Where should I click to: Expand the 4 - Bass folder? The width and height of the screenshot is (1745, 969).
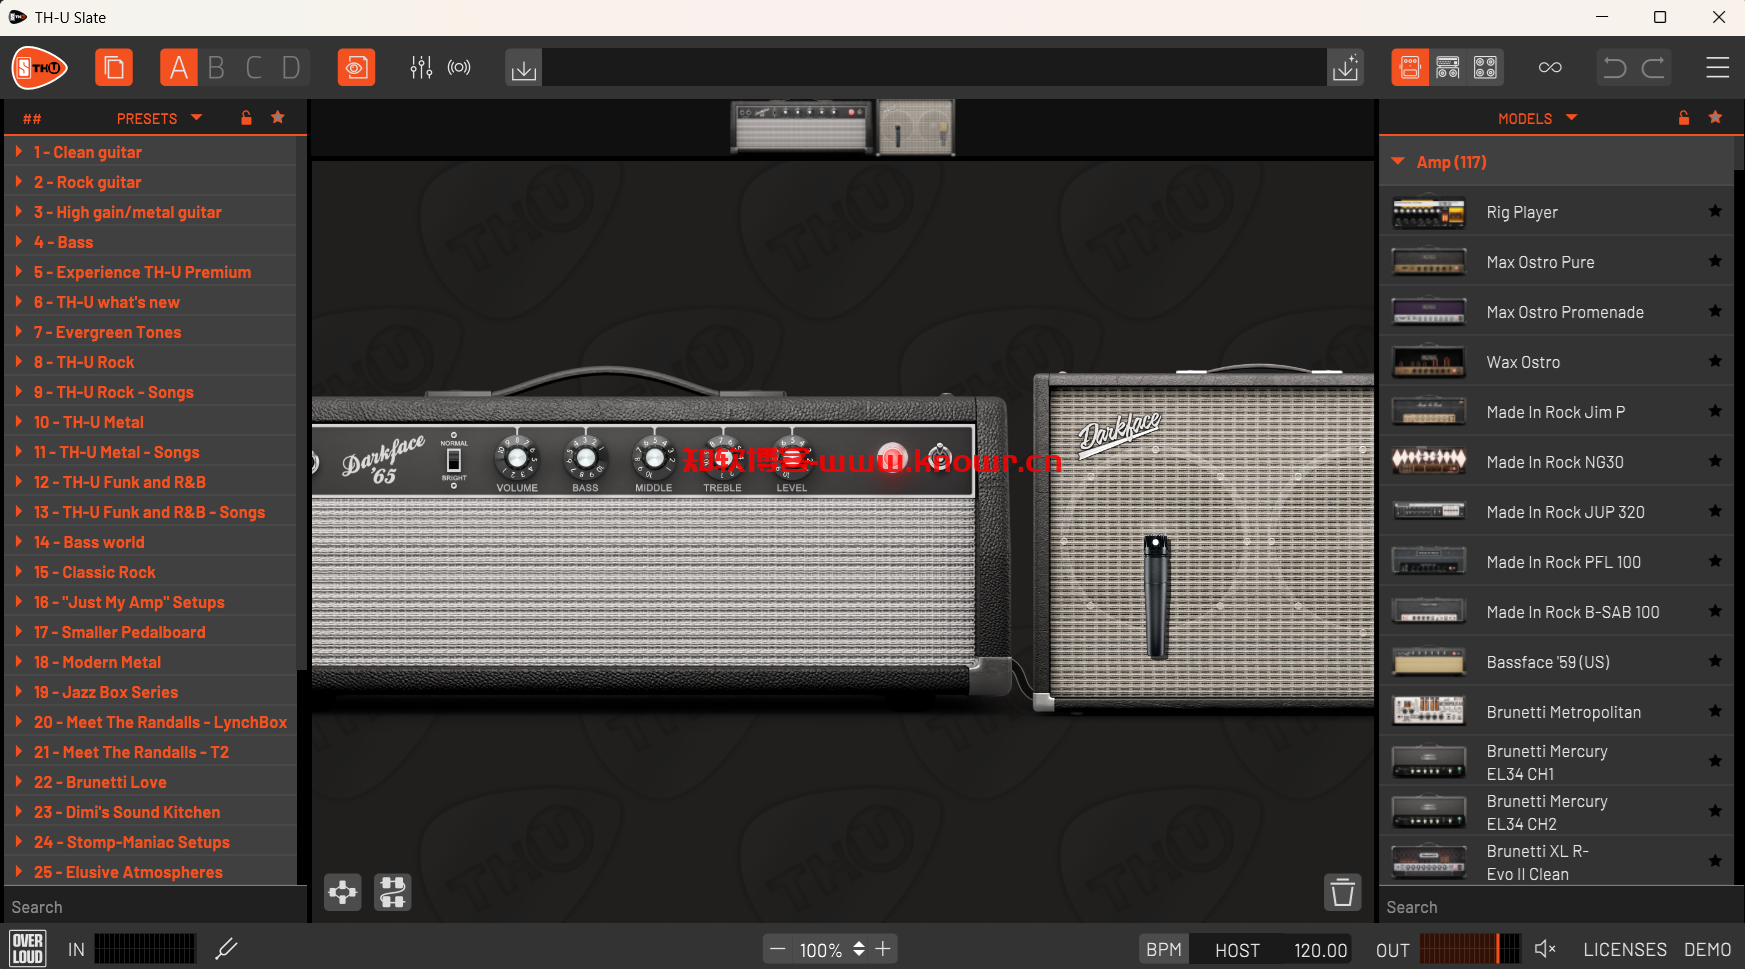click(x=18, y=242)
